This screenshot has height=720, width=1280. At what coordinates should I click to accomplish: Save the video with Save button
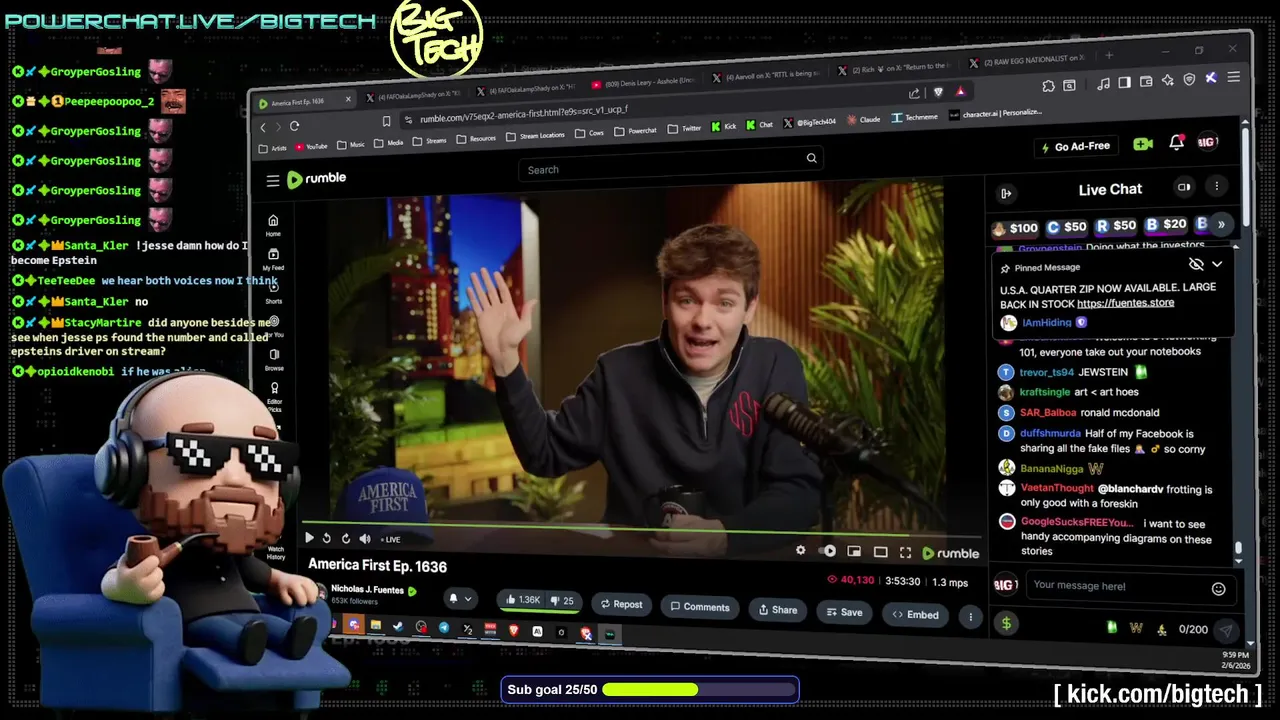tap(845, 612)
